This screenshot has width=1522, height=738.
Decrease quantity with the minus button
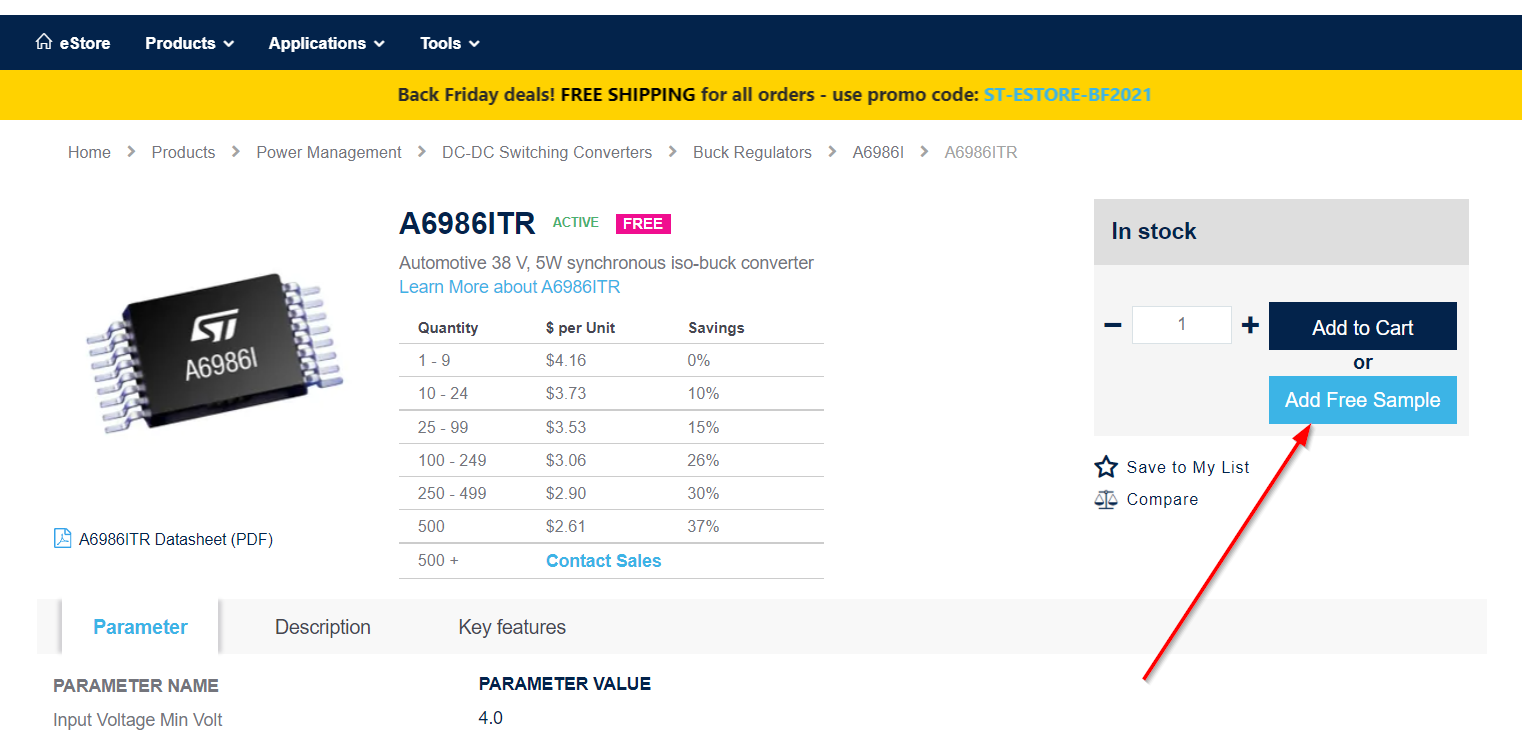[1112, 325]
